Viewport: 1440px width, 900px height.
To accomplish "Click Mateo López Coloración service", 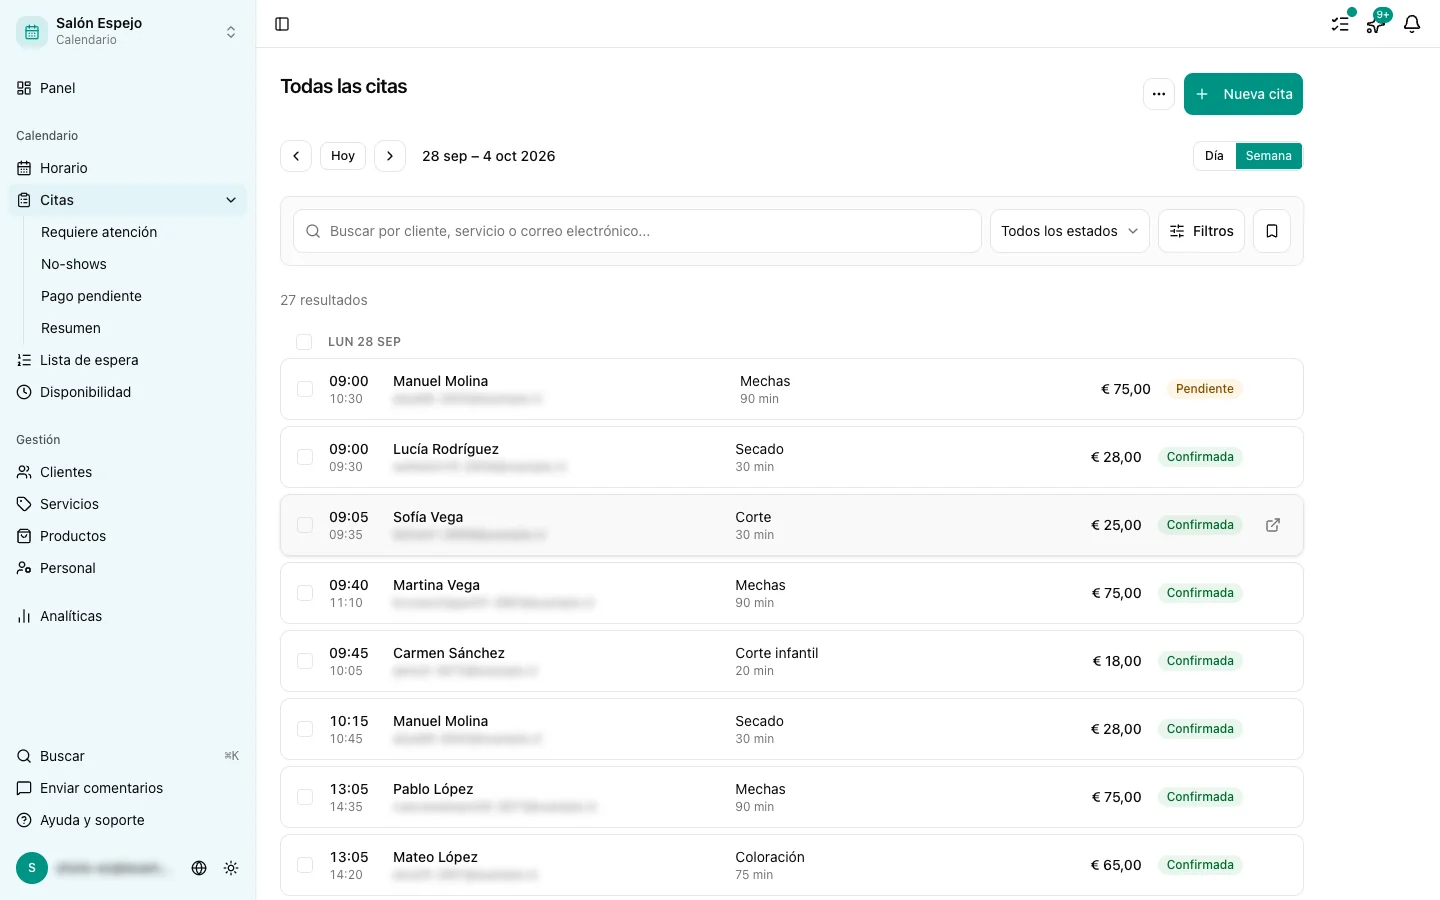I will click(x=770, y=857).
